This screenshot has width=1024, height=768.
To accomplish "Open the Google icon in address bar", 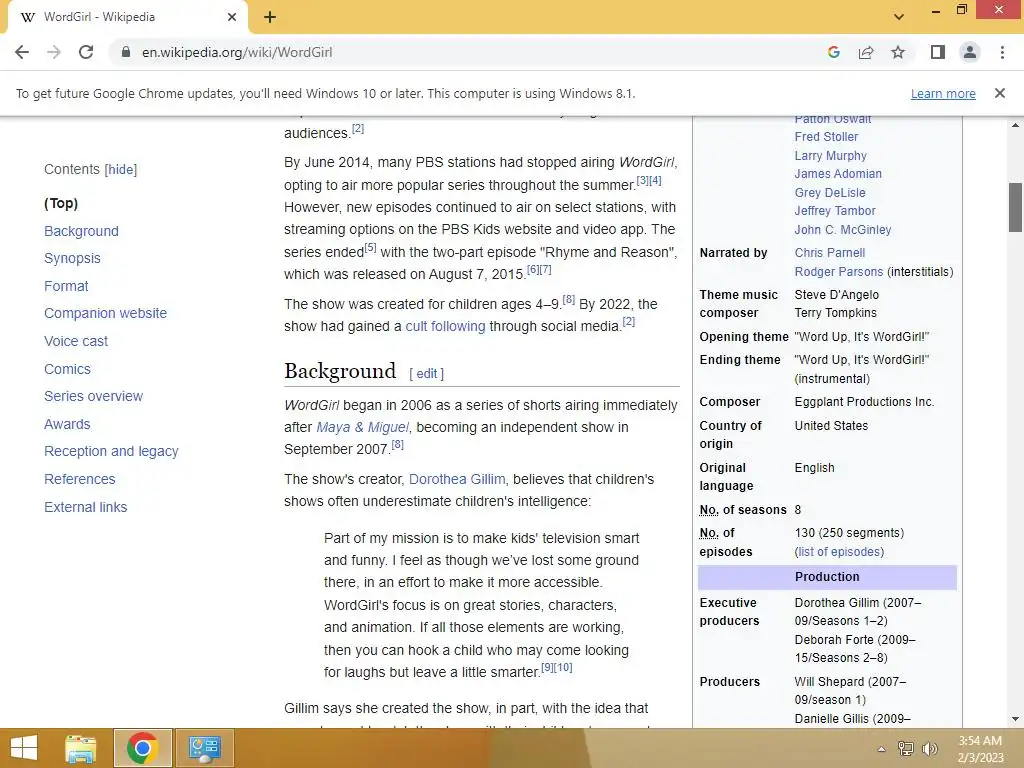I will [x=834, y=52].
